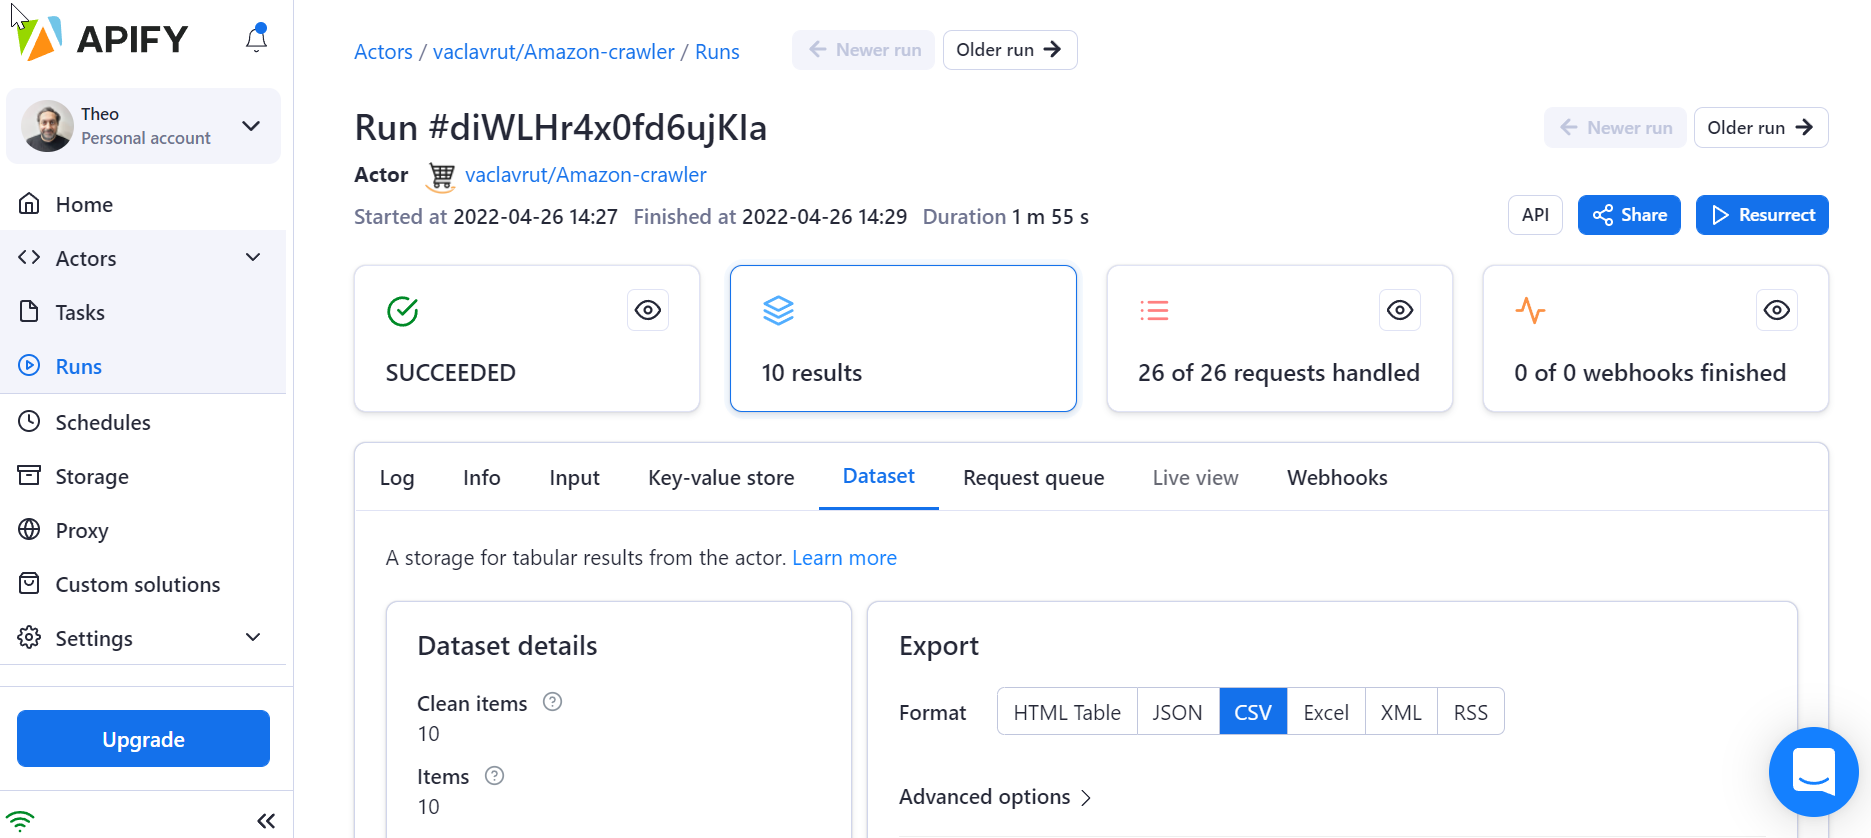Click the Home house icon
The height and width of the screenshot is (838, 1871).
pyautogui.click(x=30, y=204)
